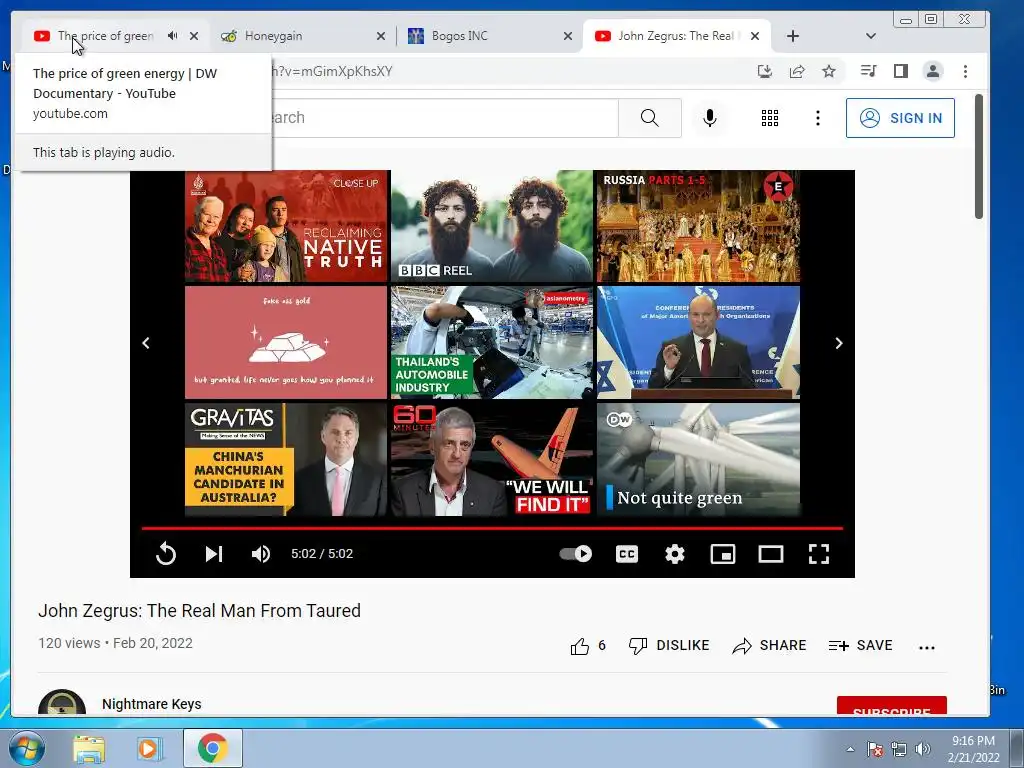
Task: Open the tab search dropdown chevron
Action: (x=871, y=36)
